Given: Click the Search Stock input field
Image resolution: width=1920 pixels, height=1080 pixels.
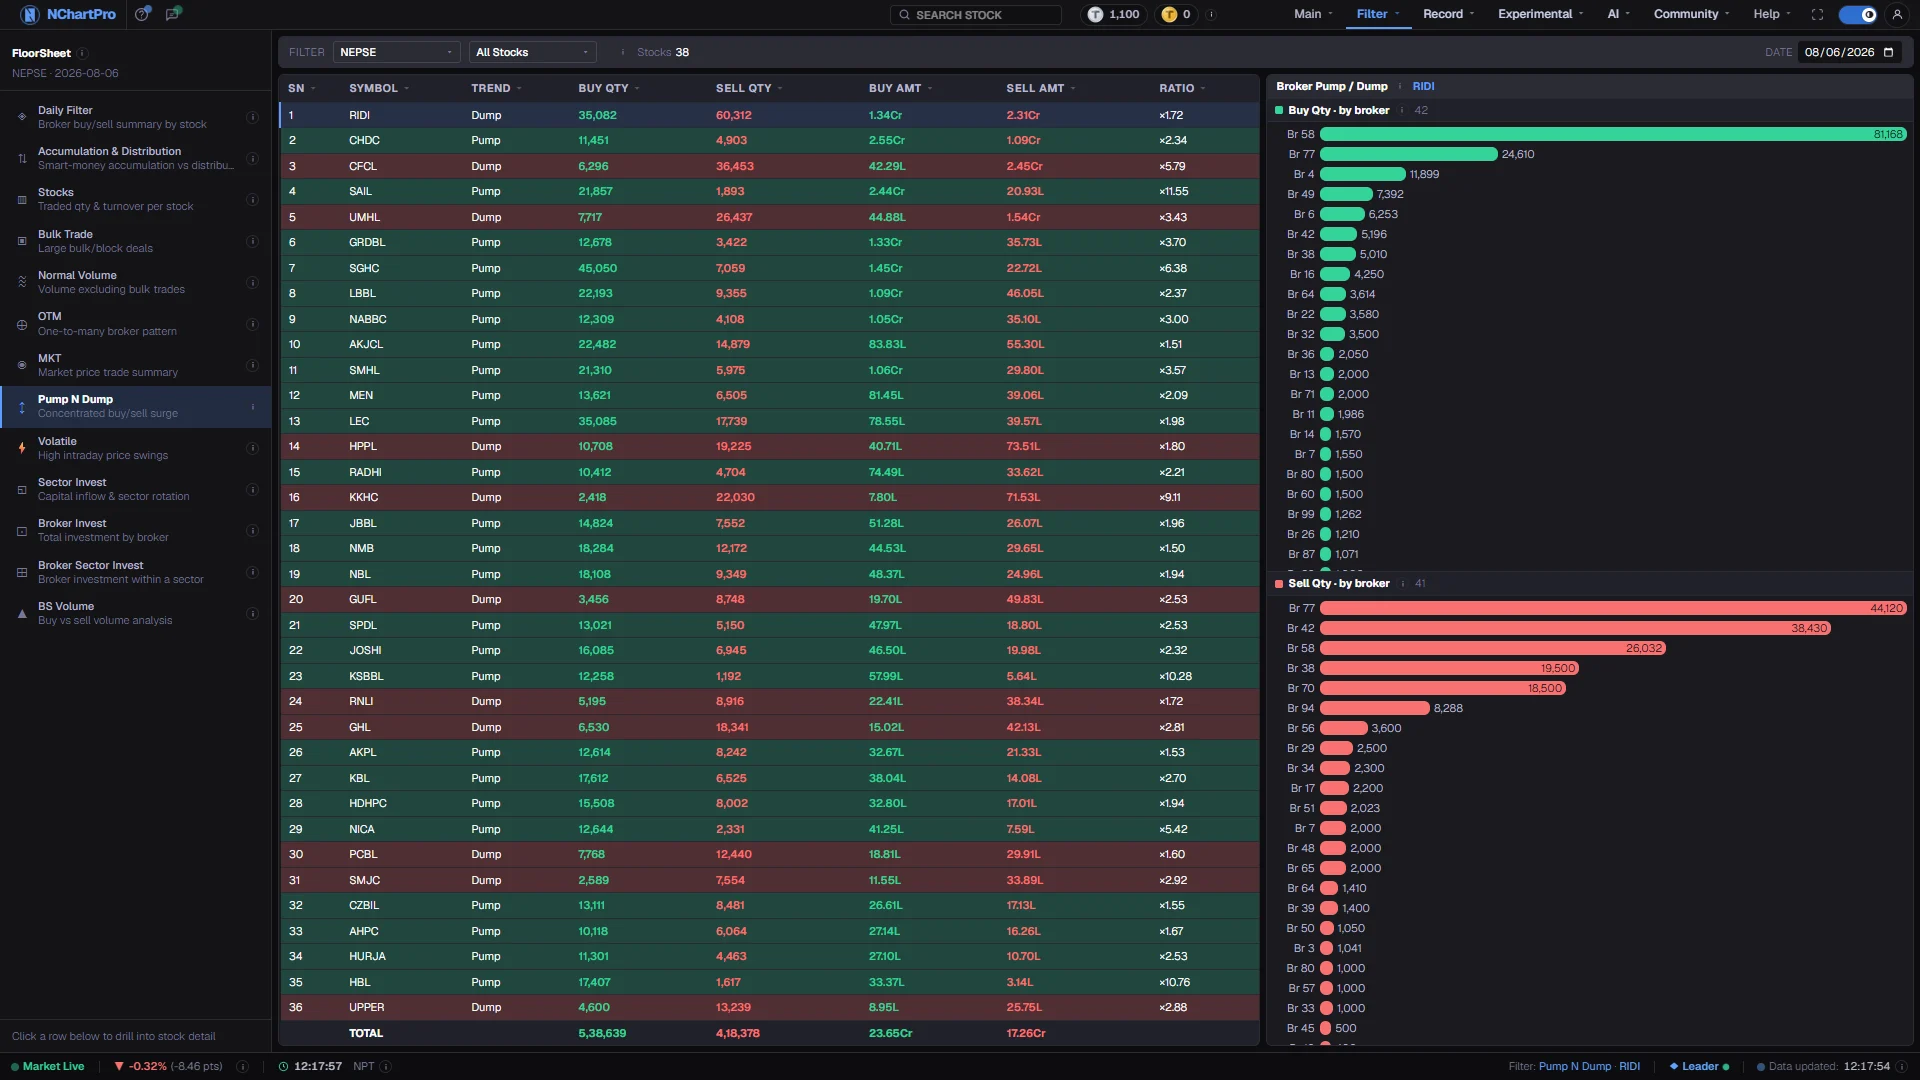Looking at the screenshot, I should (976, 14).
